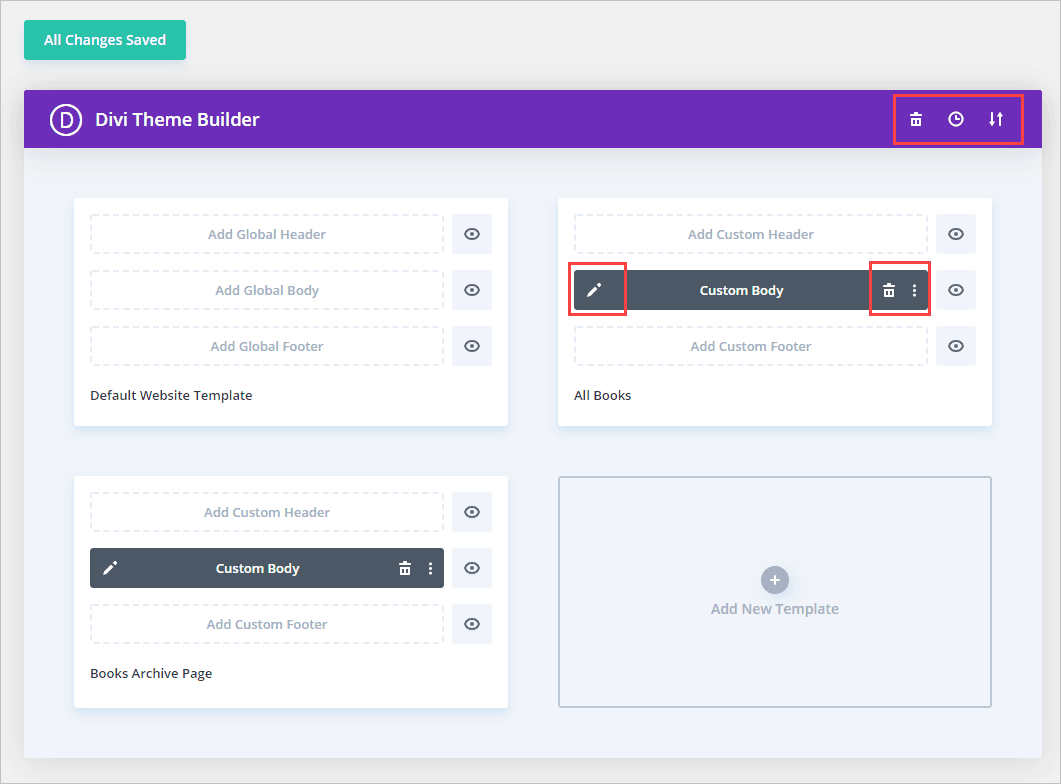Toggle visibility of Global Header
The width and height of the screenshot is (1061, 784).
pyautogui.click(x=472, y=234)
